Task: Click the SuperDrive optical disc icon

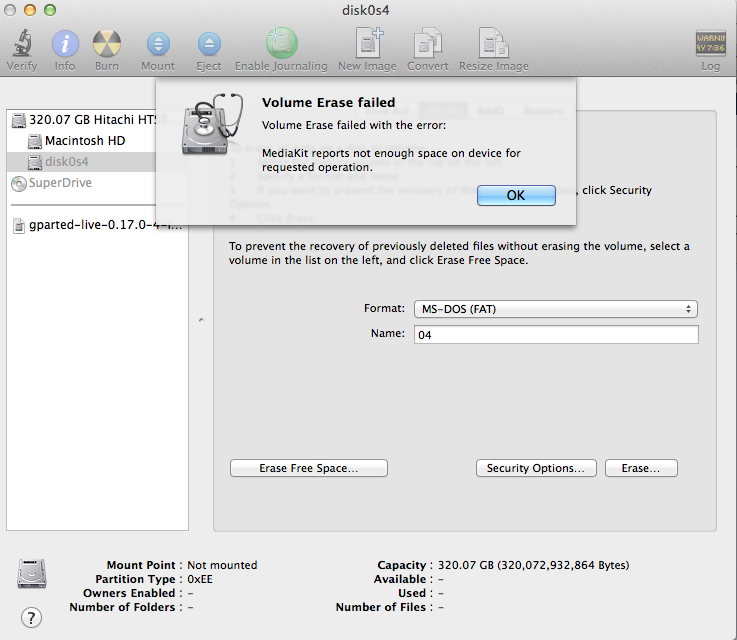Action: click(19, 184)
